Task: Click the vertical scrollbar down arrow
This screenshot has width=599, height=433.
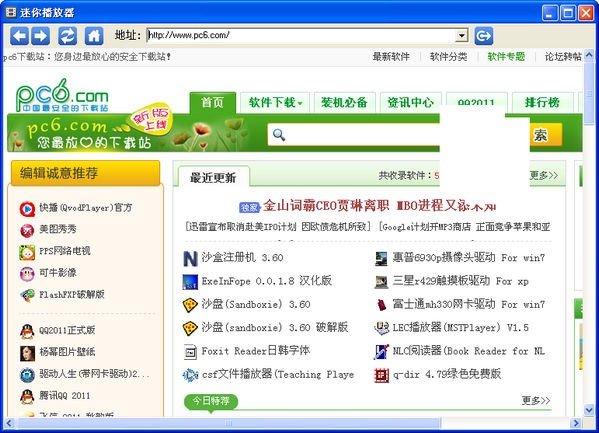Action: tap(589, 410)
